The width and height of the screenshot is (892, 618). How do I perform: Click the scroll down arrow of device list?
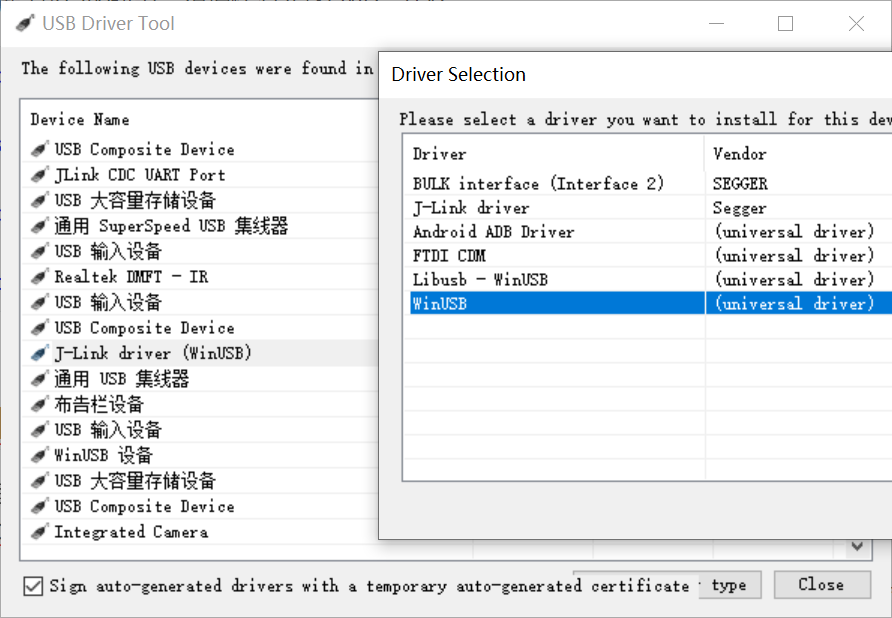pos(857,547)
